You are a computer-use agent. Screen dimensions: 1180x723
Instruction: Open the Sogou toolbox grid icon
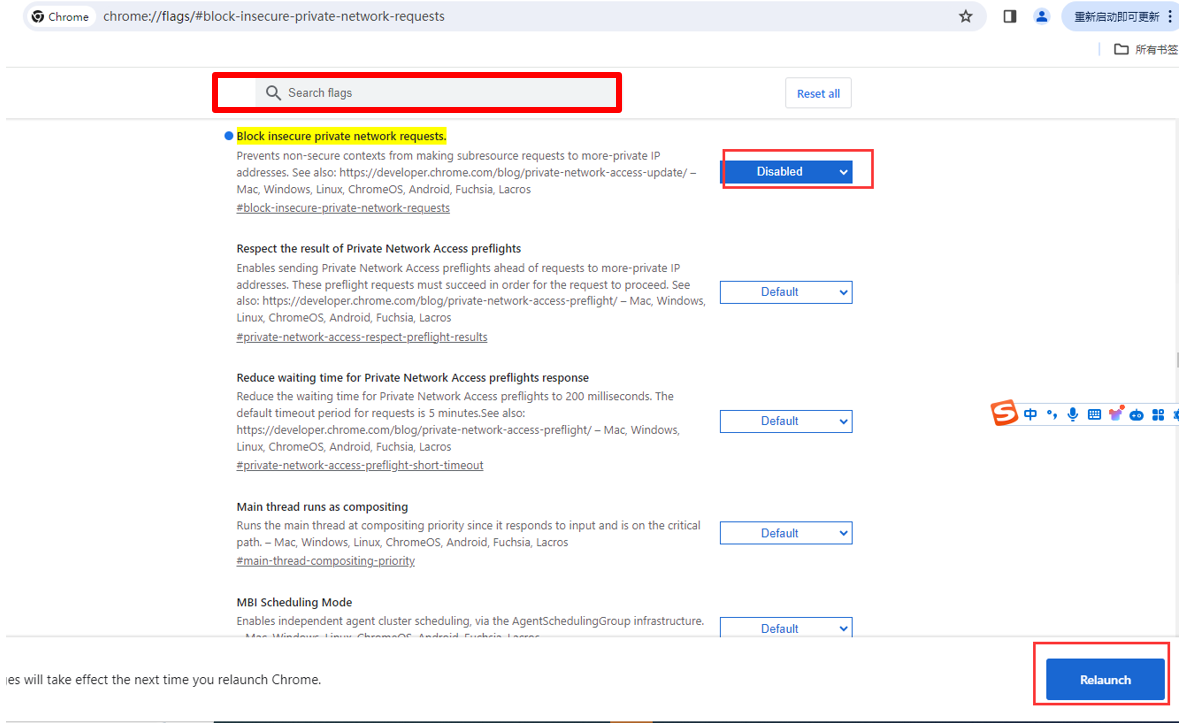click(1158, 414)
